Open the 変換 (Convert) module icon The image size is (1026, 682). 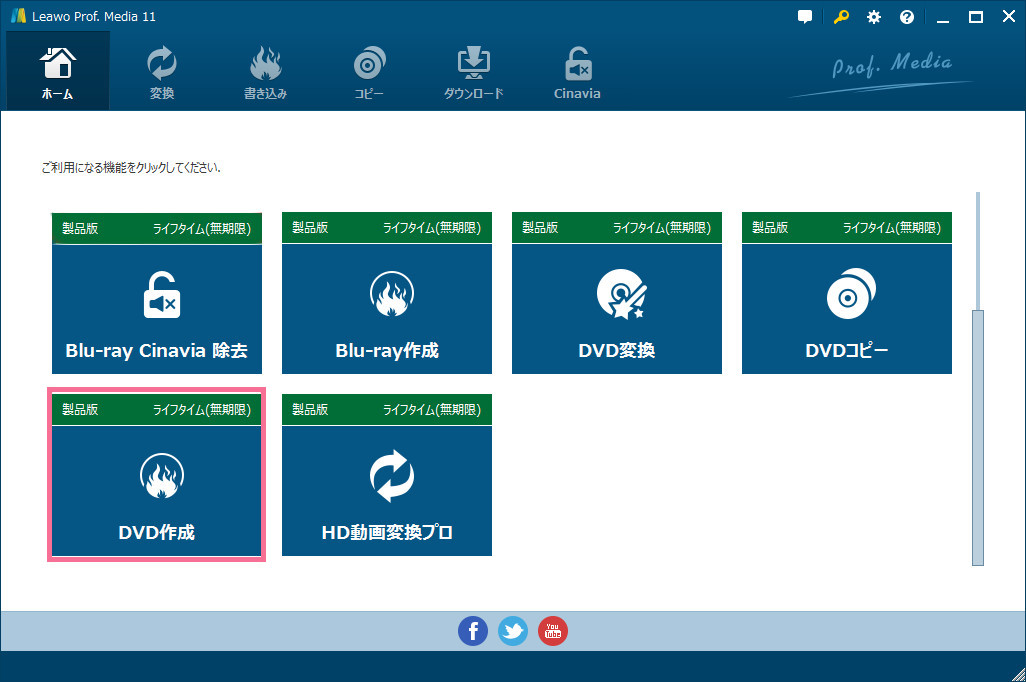pyautogui.click(x=161, y=70)
